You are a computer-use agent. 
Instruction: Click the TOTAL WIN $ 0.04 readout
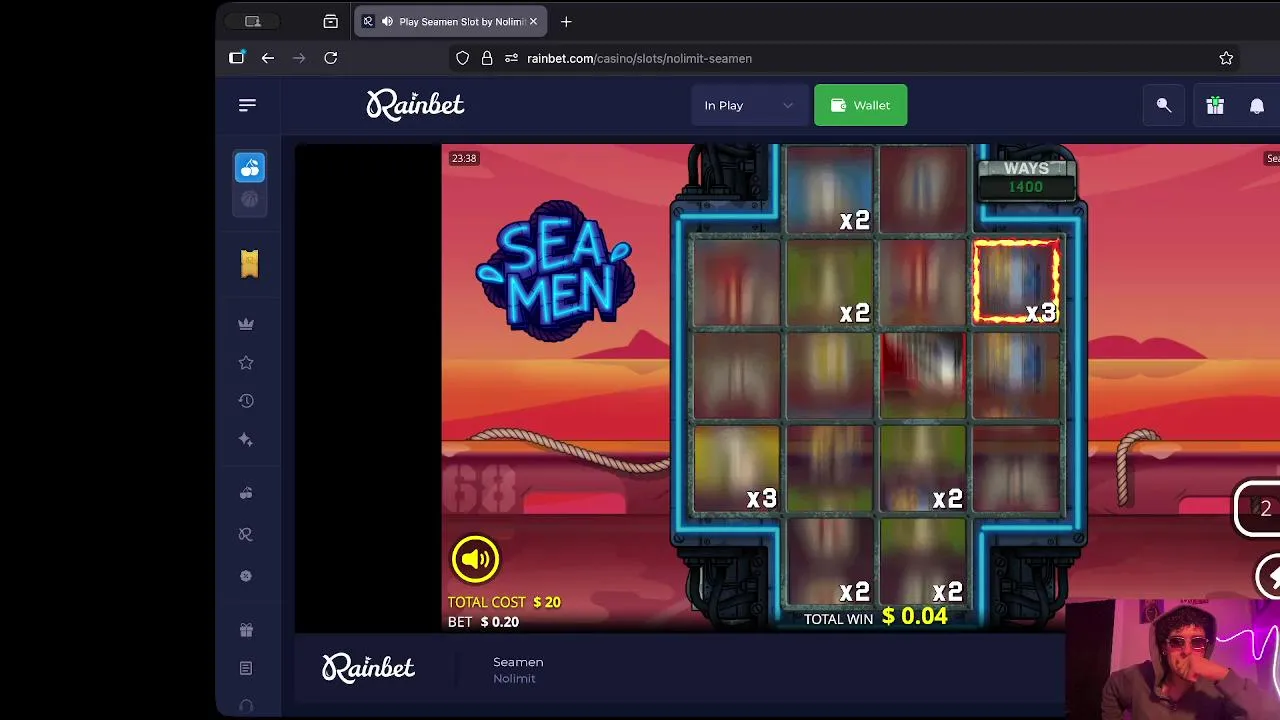(x=875, y=617)
